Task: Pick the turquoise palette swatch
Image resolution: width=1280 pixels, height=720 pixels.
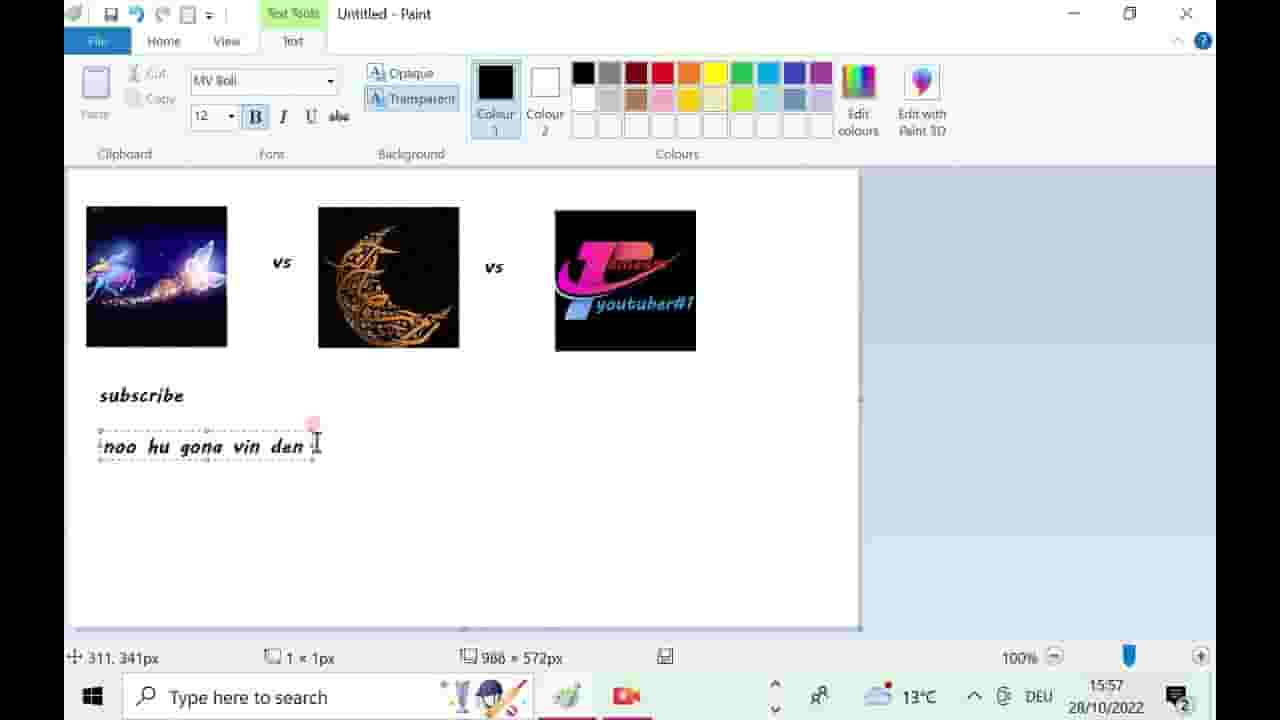Action: tap(768, 74)
